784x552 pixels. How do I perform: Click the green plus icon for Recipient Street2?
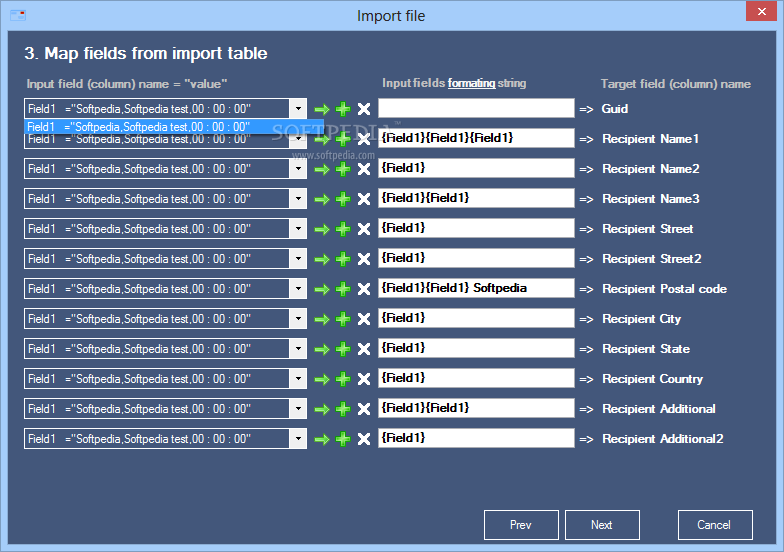343,259
